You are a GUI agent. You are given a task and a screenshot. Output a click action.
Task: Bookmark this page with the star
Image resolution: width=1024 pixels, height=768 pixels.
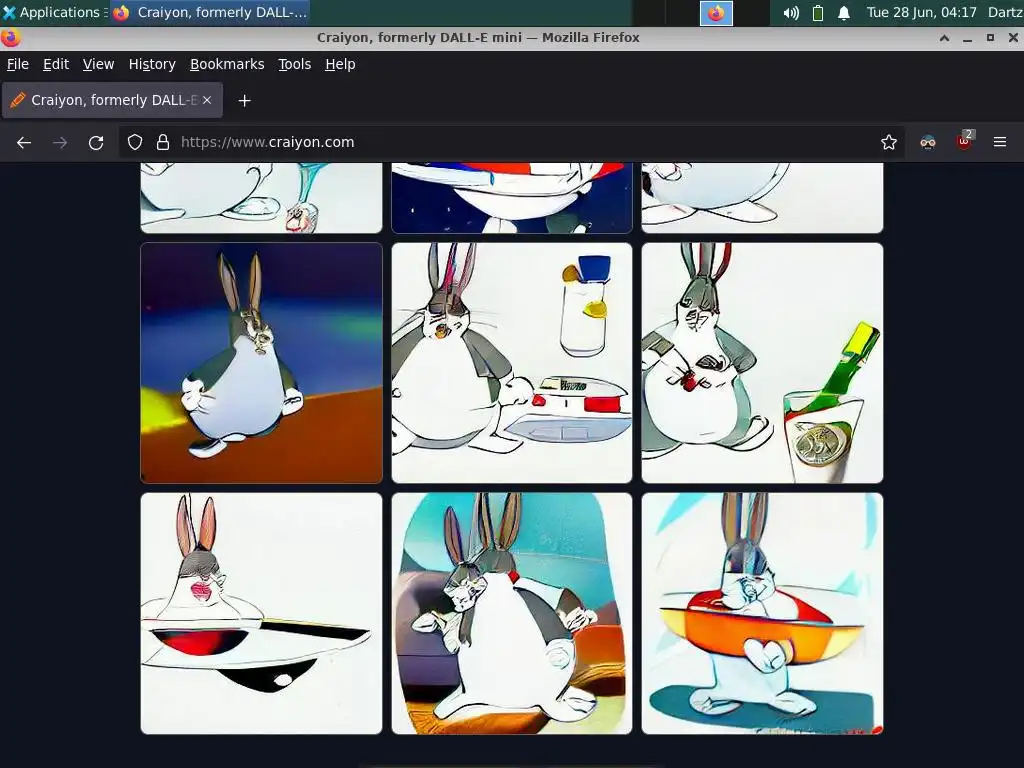tap(888, 142)
